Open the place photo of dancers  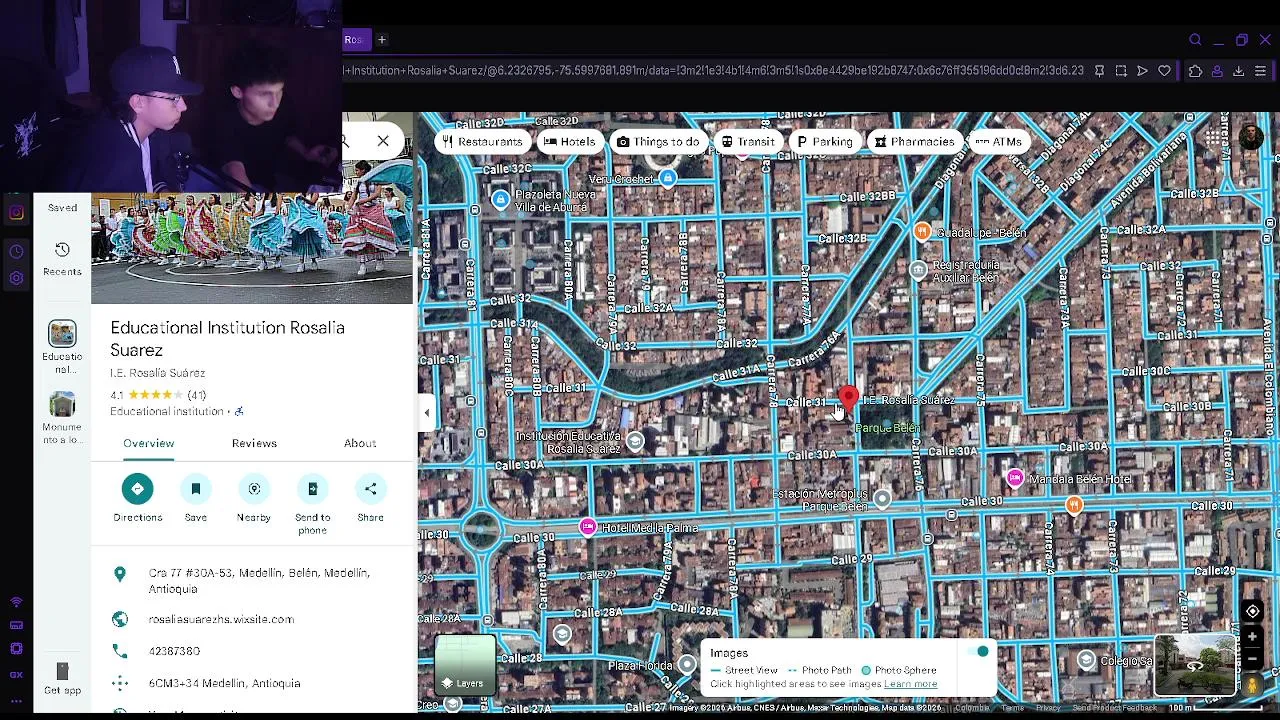[x=252, y=248]
